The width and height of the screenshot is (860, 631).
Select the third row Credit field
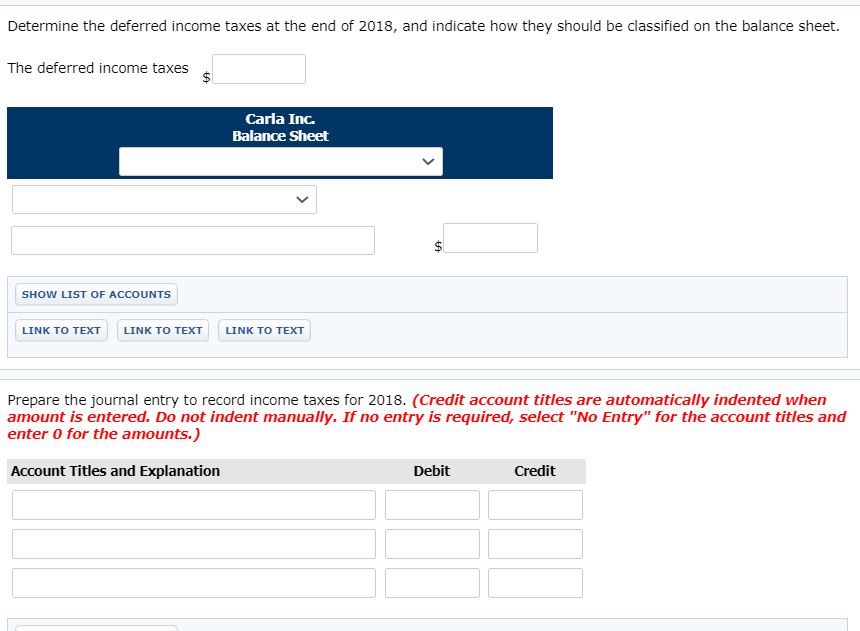tap(535, 582)
